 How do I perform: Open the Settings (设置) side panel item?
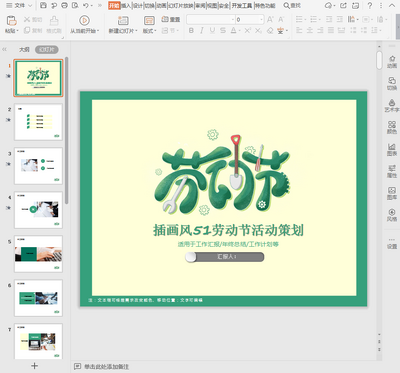click(392, 244)
